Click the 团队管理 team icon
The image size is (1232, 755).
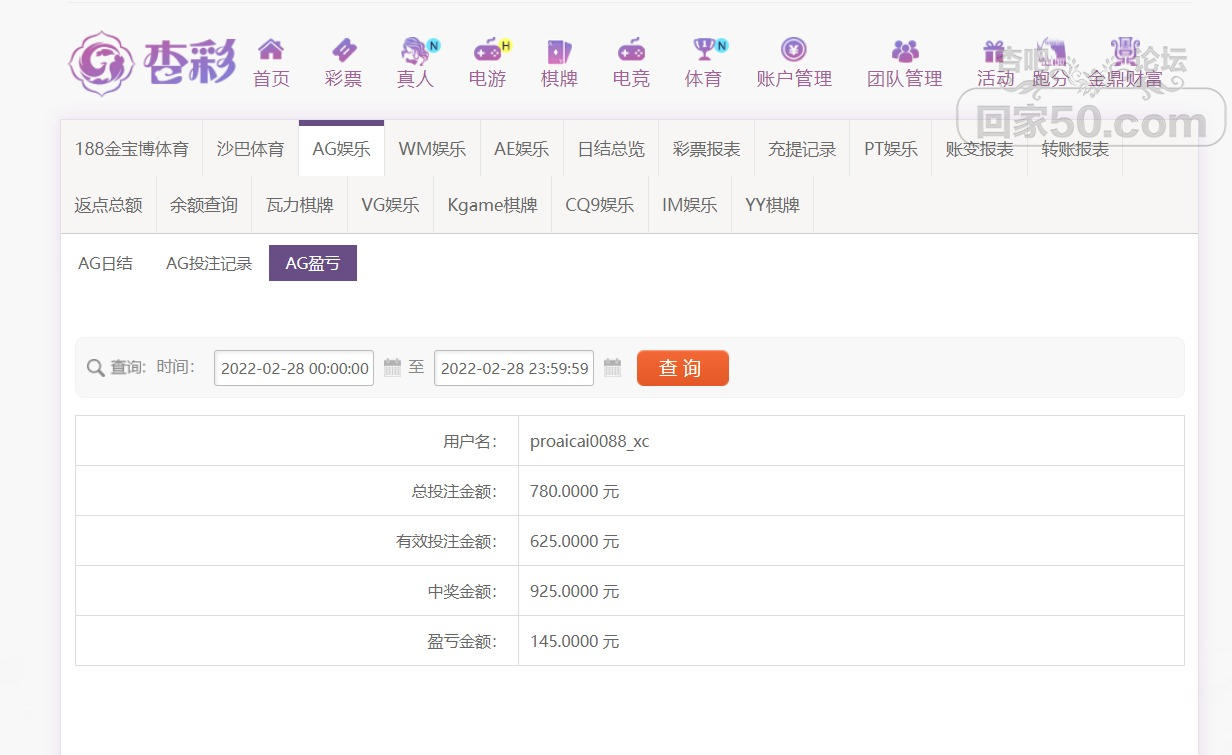pos(904,50)
